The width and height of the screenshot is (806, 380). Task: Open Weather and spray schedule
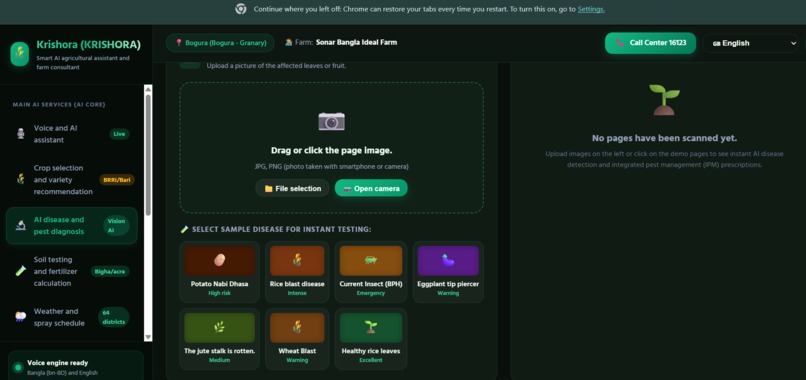click(71, 317)
